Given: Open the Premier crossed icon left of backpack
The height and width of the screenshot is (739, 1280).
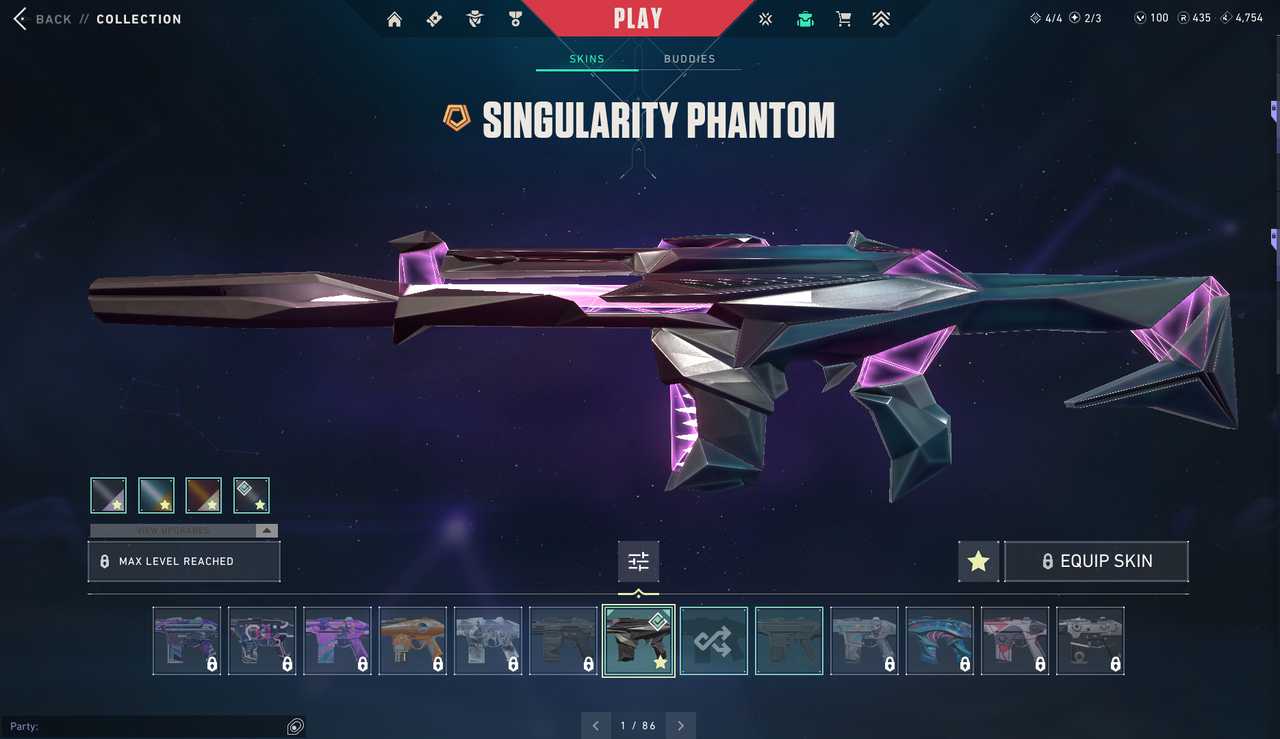Looking at the screenshot, I should [x=766, y=19].
